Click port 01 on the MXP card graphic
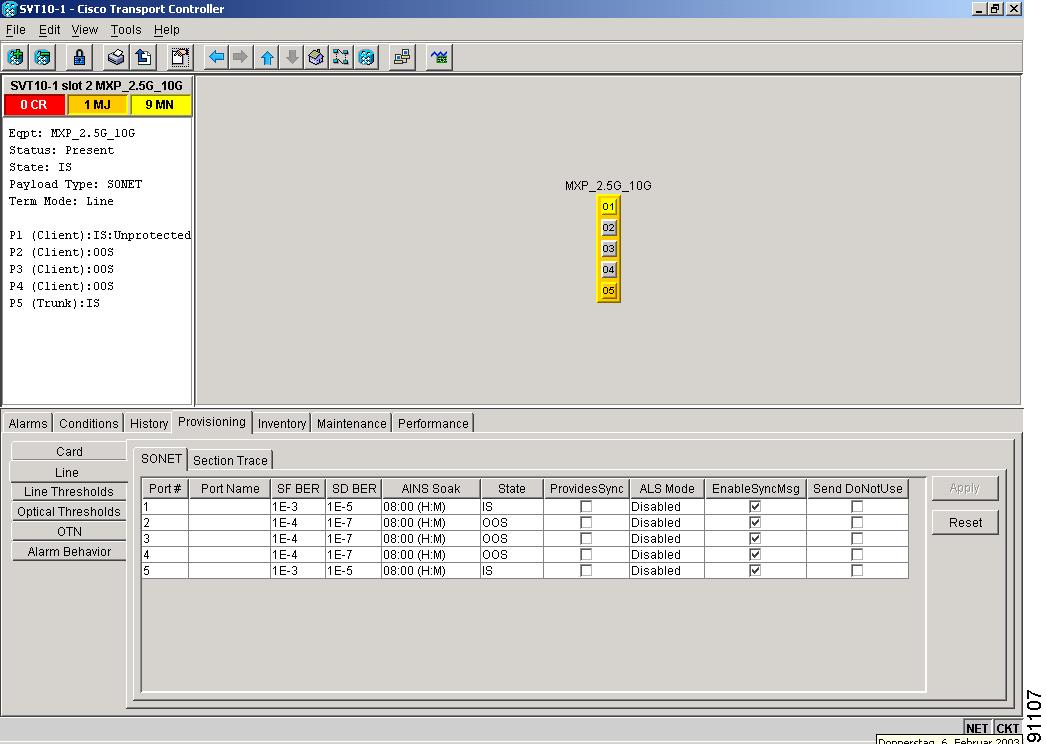The width and height of the screenshot is (1046, 744). click(608, 207)
